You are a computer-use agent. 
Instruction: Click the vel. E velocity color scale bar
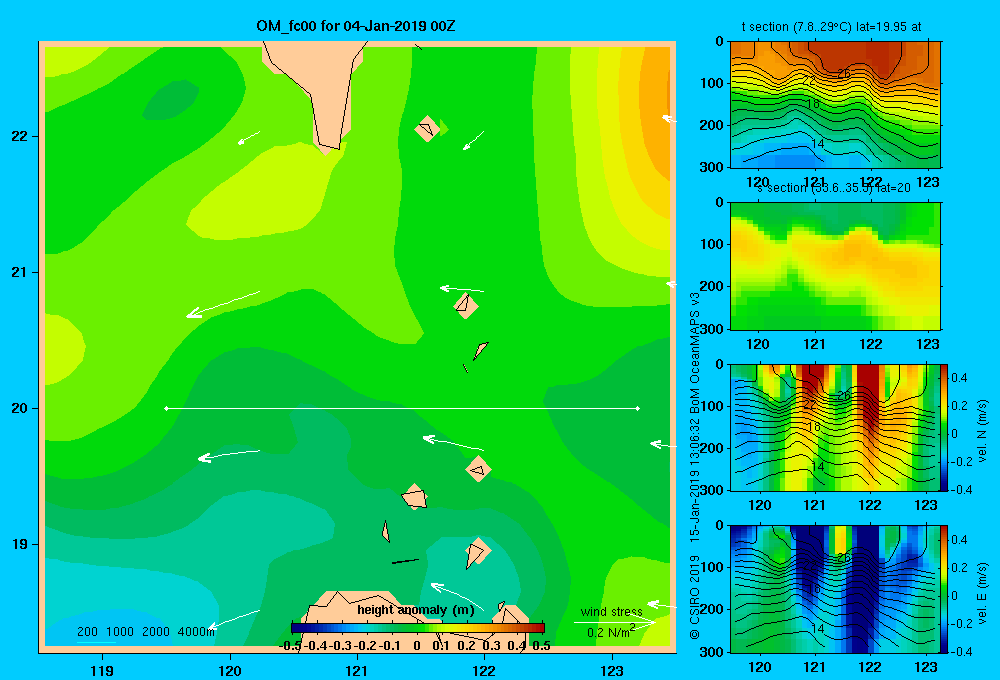pos(944,589)
